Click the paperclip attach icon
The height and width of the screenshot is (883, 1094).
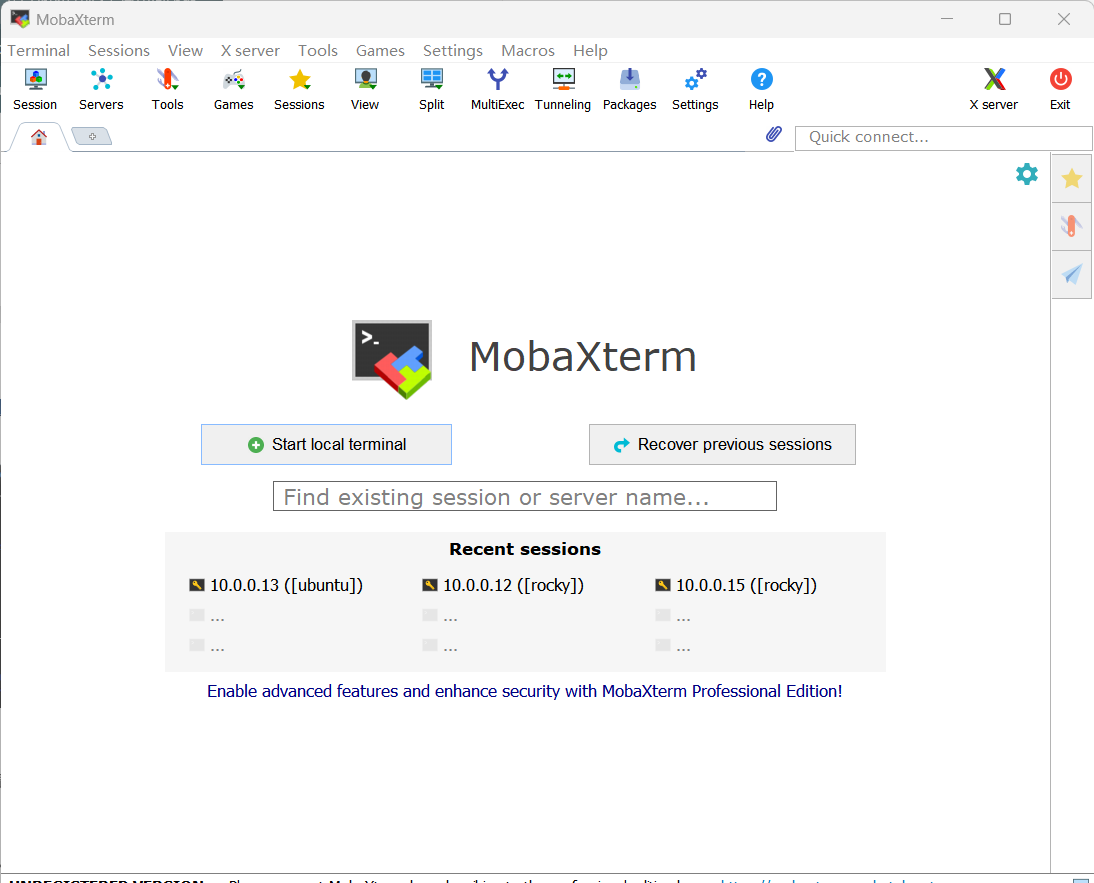click(x=774, y=134)
